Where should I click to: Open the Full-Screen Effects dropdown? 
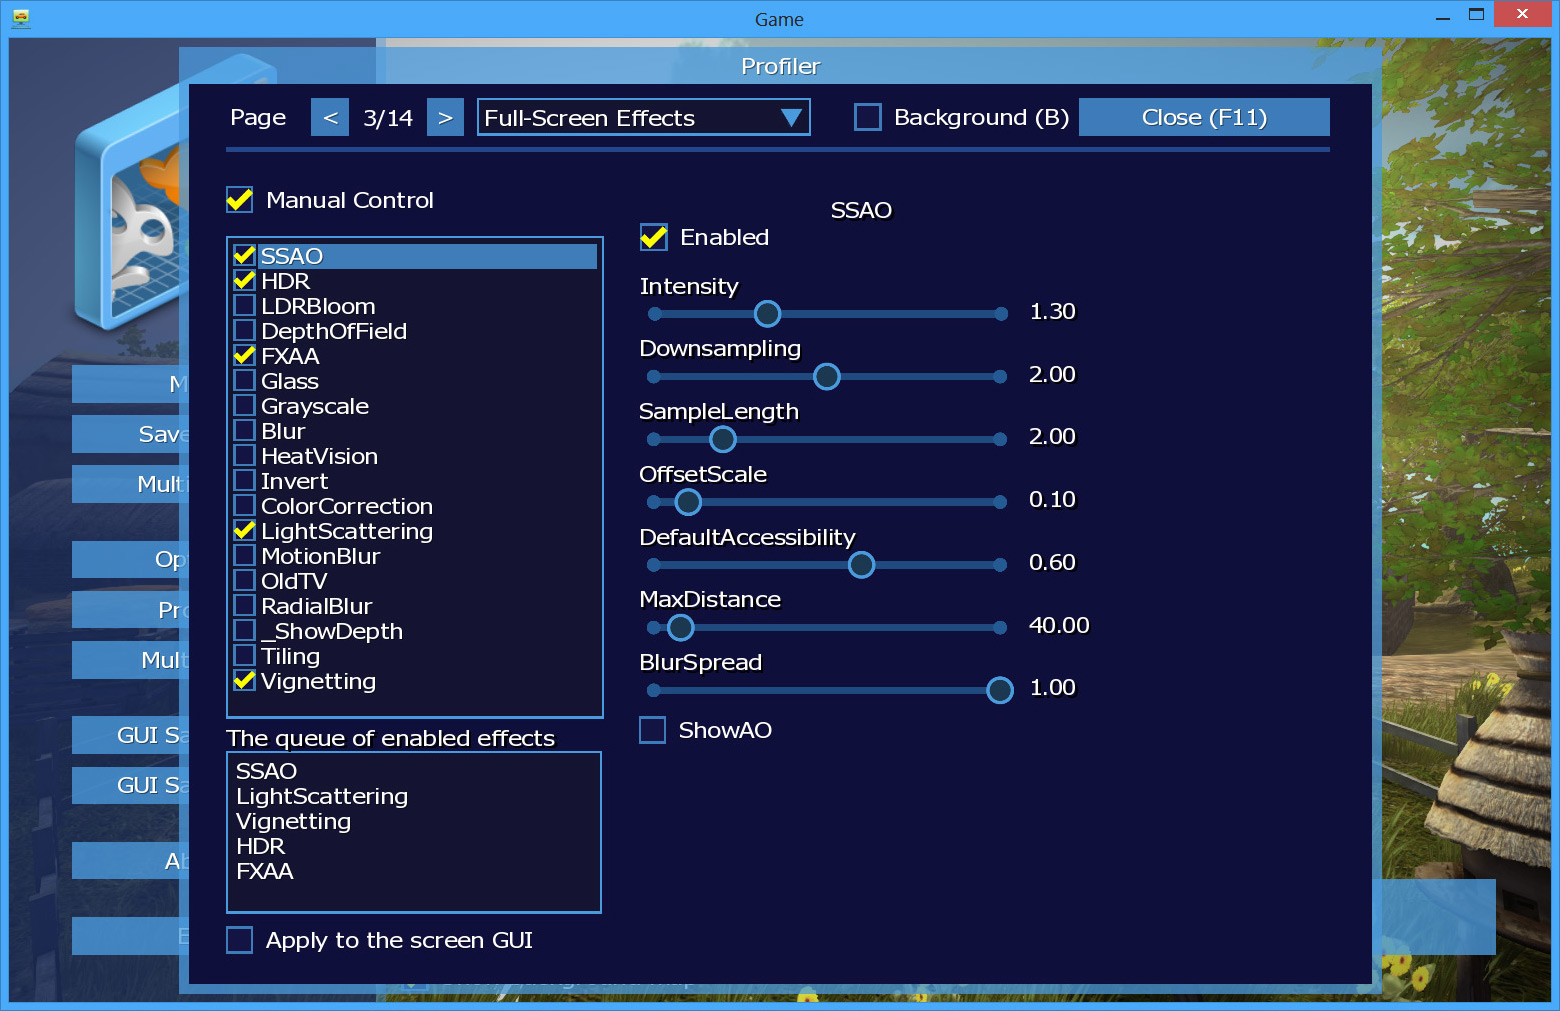point(642,118)
